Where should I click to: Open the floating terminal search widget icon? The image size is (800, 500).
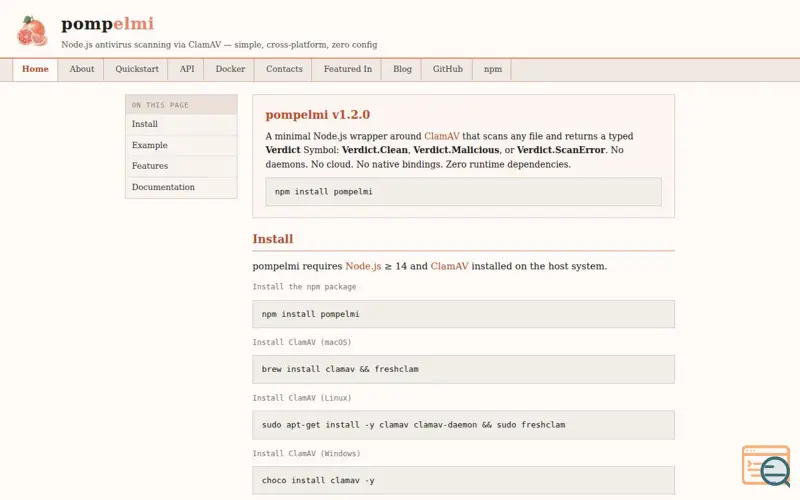(x=766, y=465)
